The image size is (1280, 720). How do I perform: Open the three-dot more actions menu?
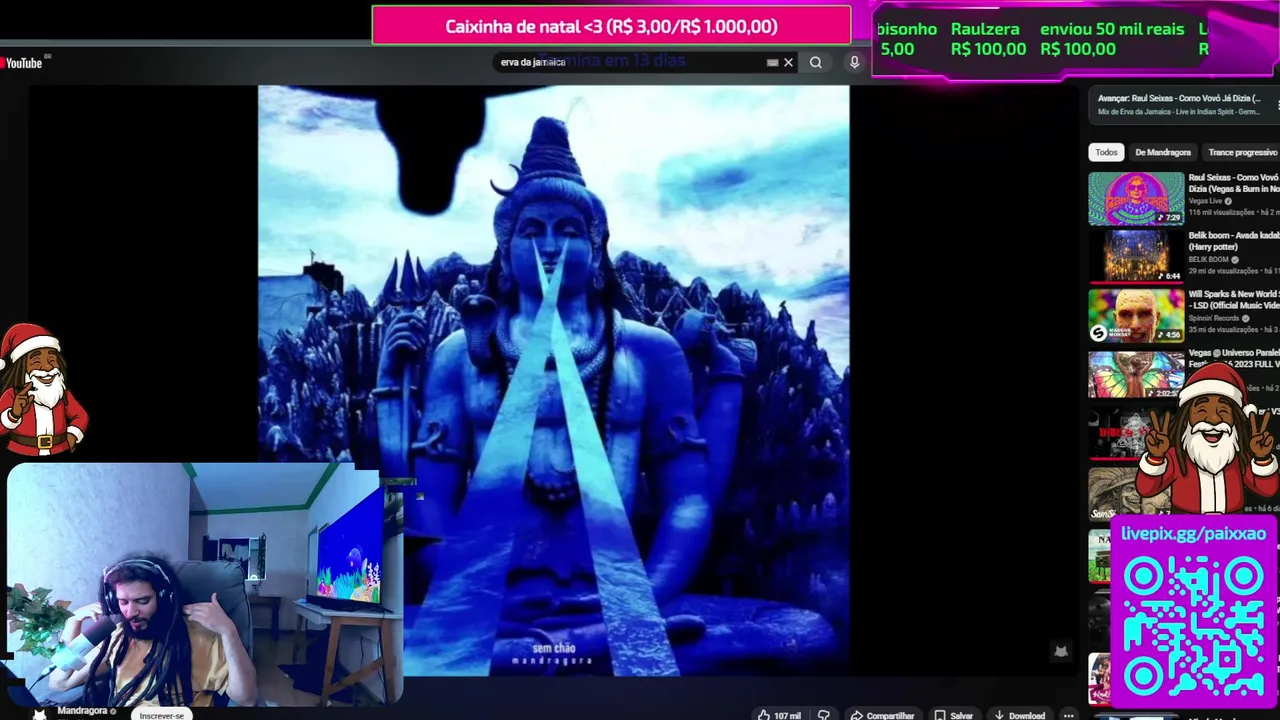click(x=1068, y=715)
